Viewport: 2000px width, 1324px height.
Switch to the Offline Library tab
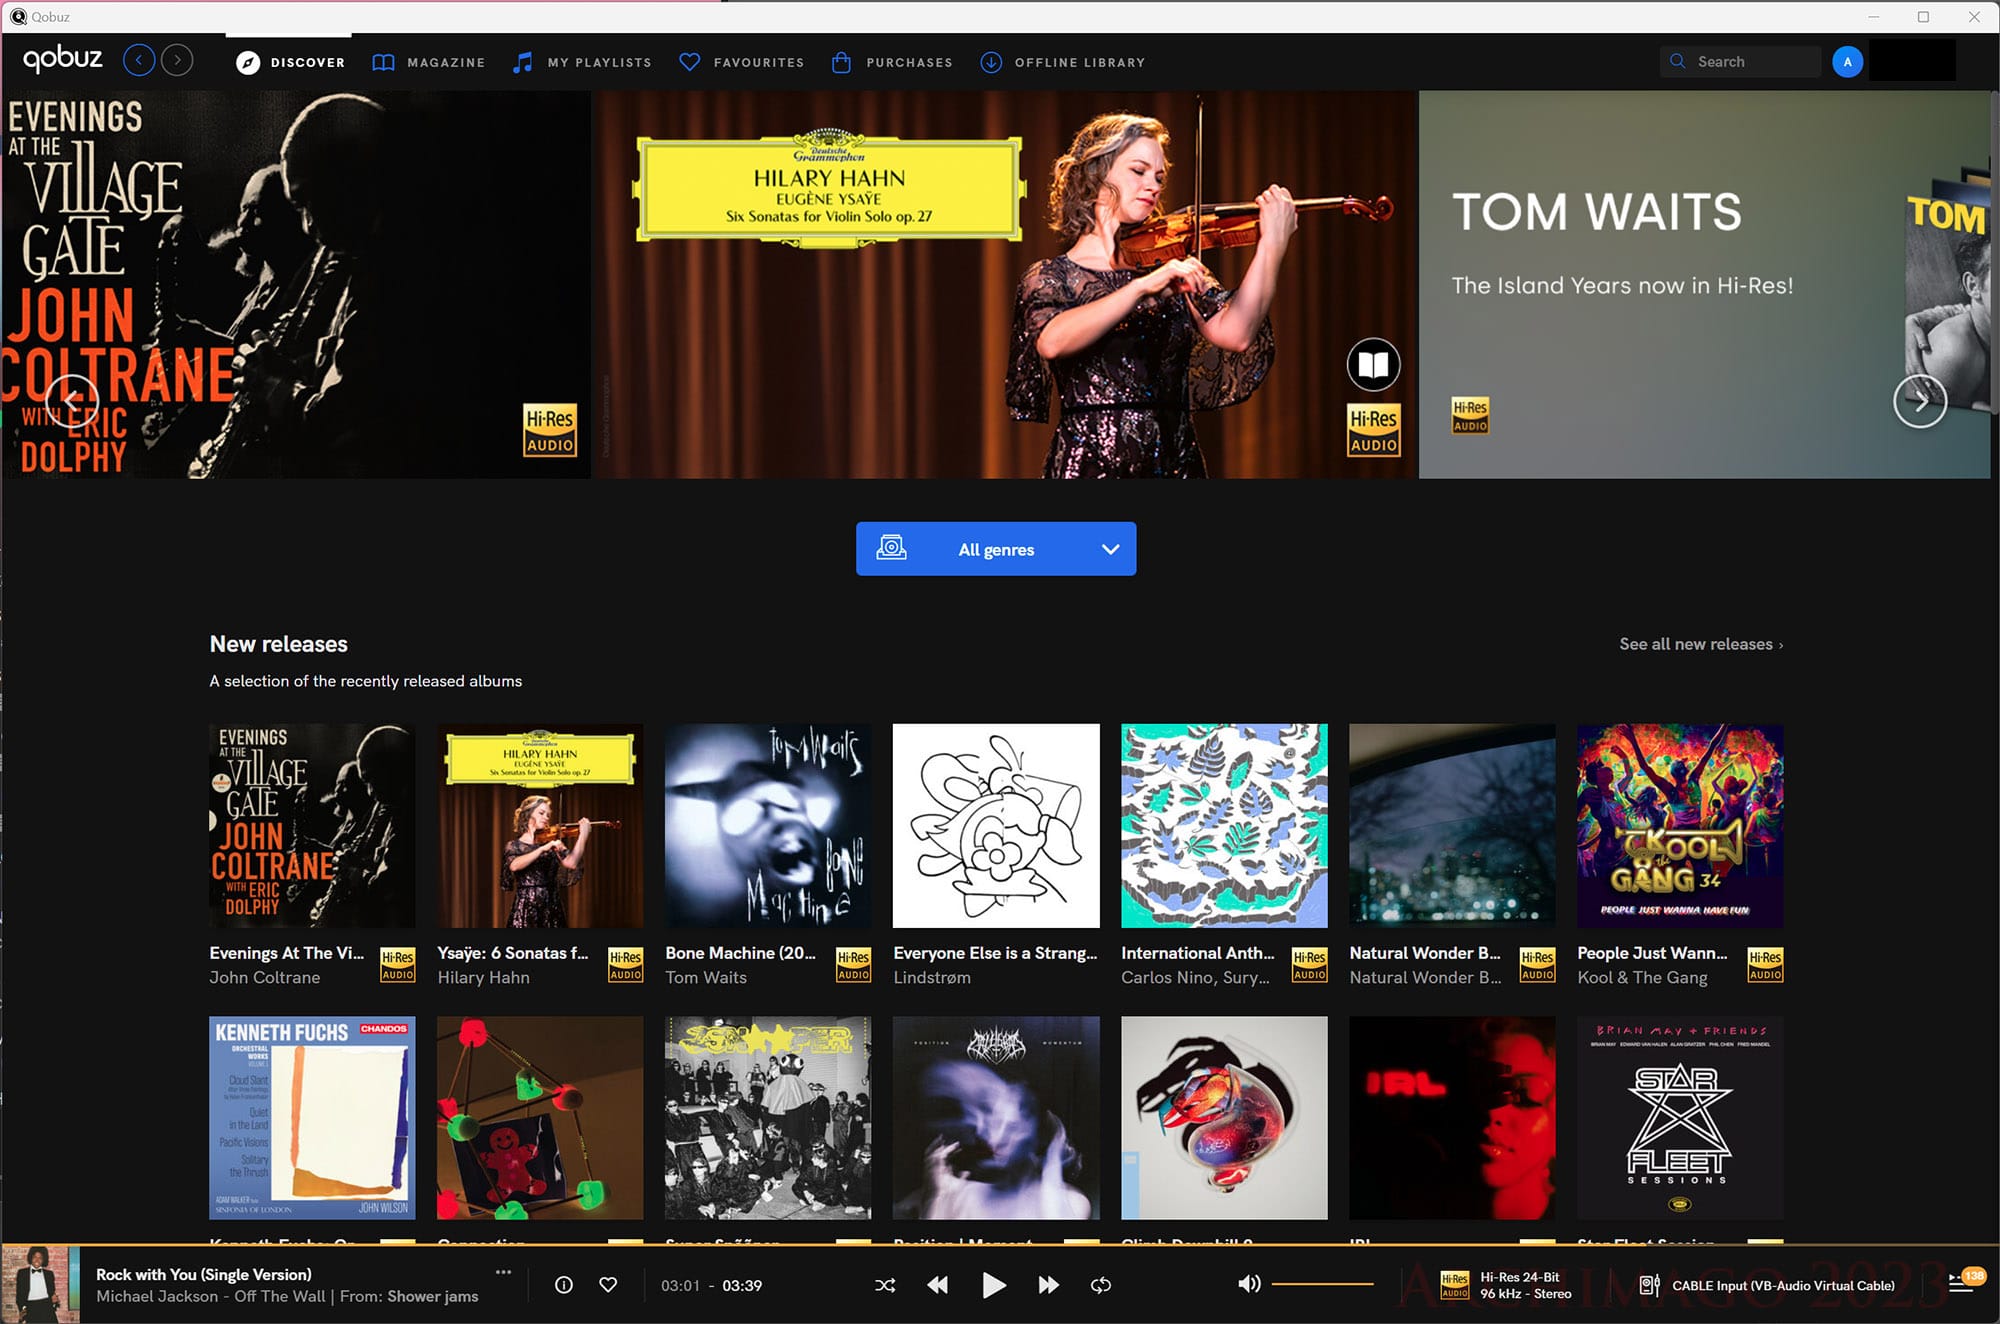tap(1063, 62)
